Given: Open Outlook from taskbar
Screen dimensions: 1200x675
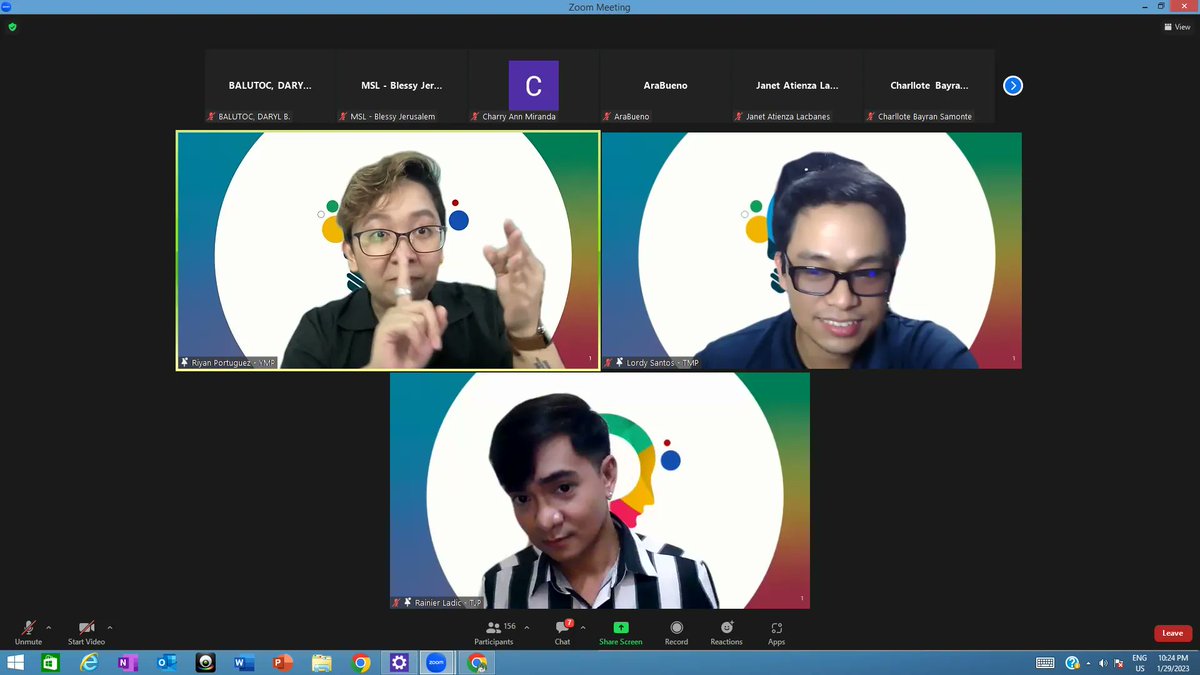Looking at the screenshot, I should [x=166, y=662].
